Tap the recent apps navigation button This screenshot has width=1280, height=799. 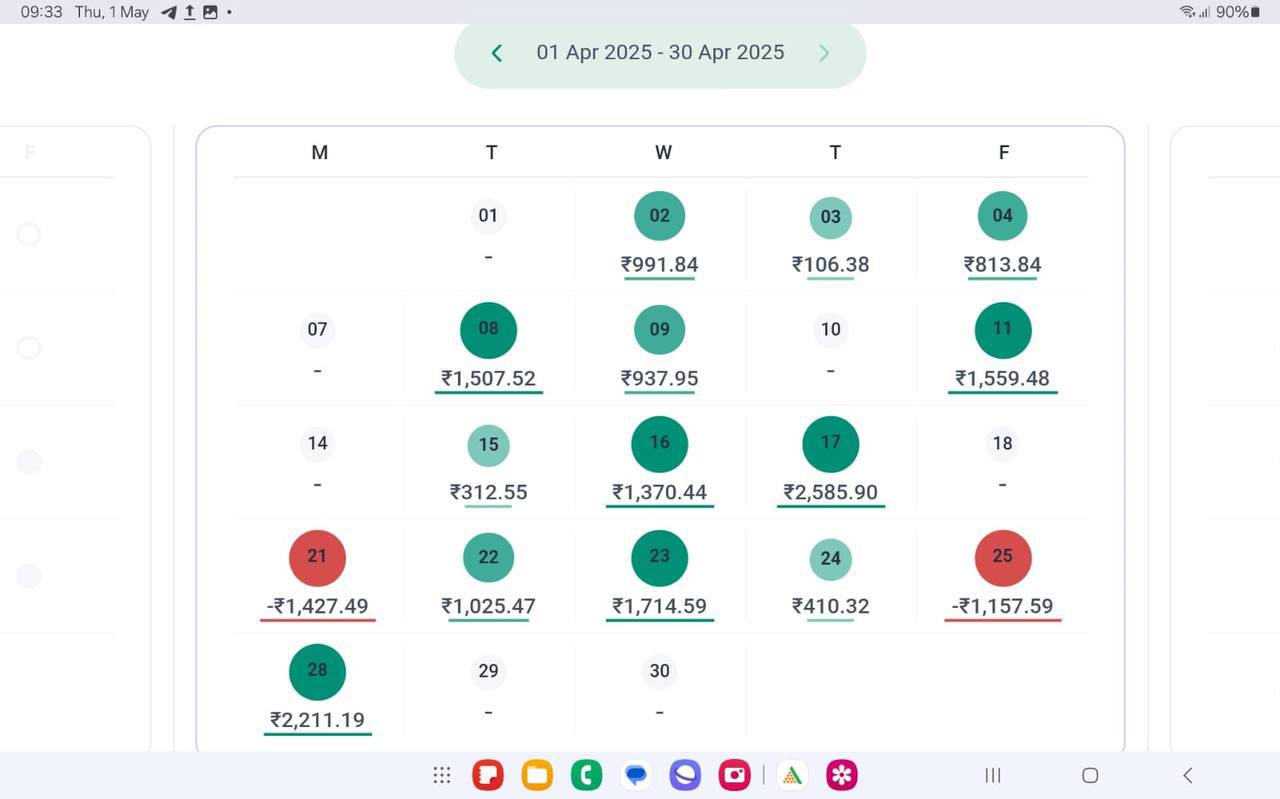click(993, 775)
